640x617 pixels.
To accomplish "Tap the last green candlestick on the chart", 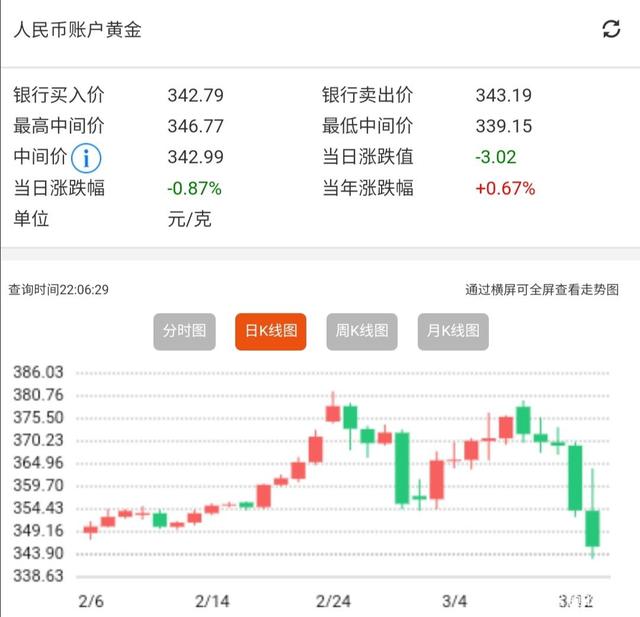I will [592, 528].
